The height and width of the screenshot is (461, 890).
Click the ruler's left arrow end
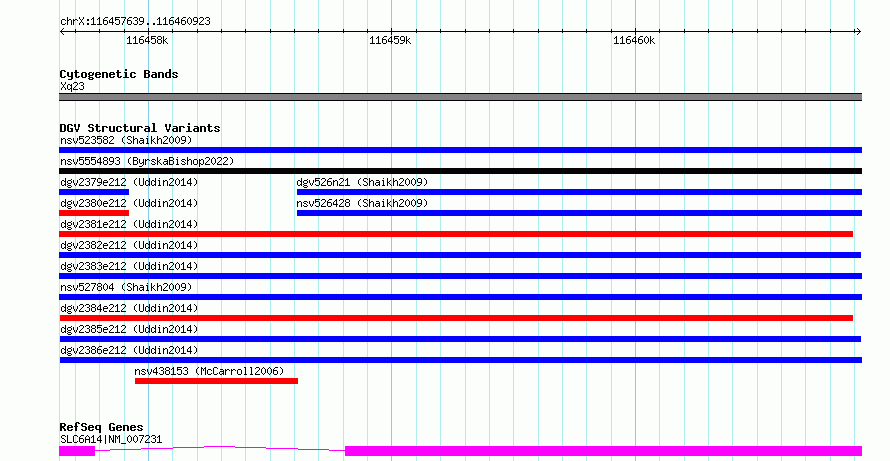click(x=62, y=32)
